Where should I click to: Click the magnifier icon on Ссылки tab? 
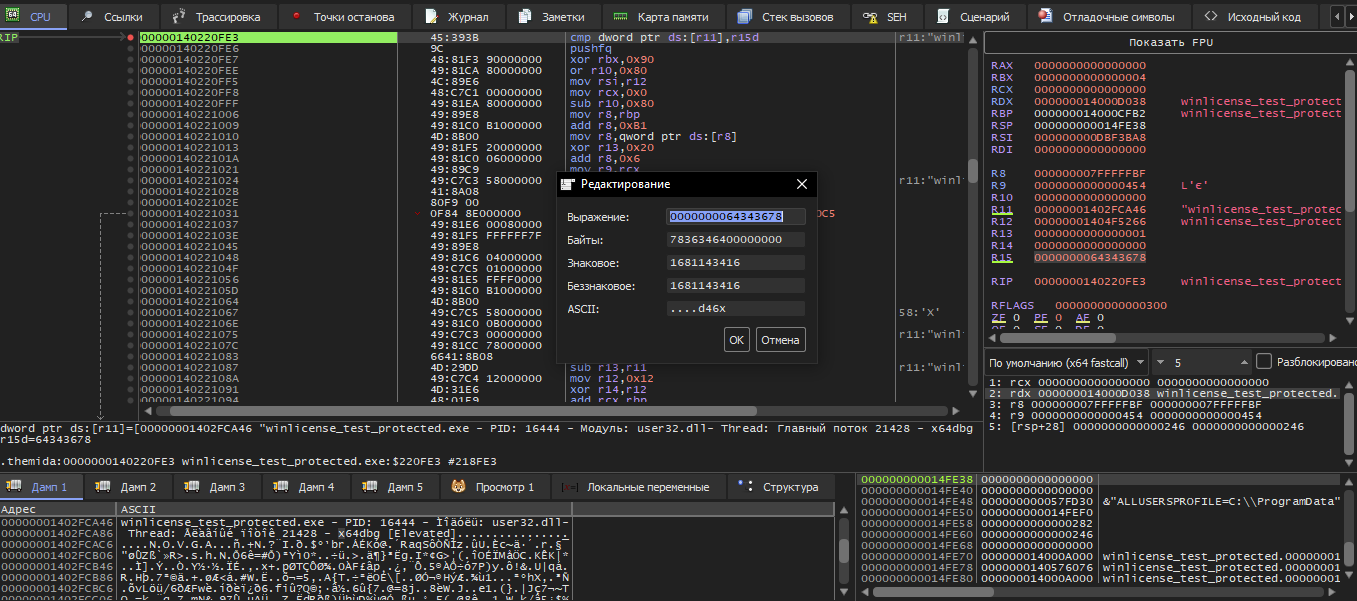[87, 17]
